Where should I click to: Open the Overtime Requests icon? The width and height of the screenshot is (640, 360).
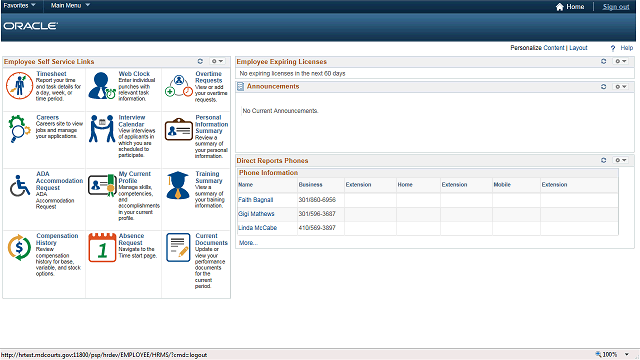click(179, 86)
